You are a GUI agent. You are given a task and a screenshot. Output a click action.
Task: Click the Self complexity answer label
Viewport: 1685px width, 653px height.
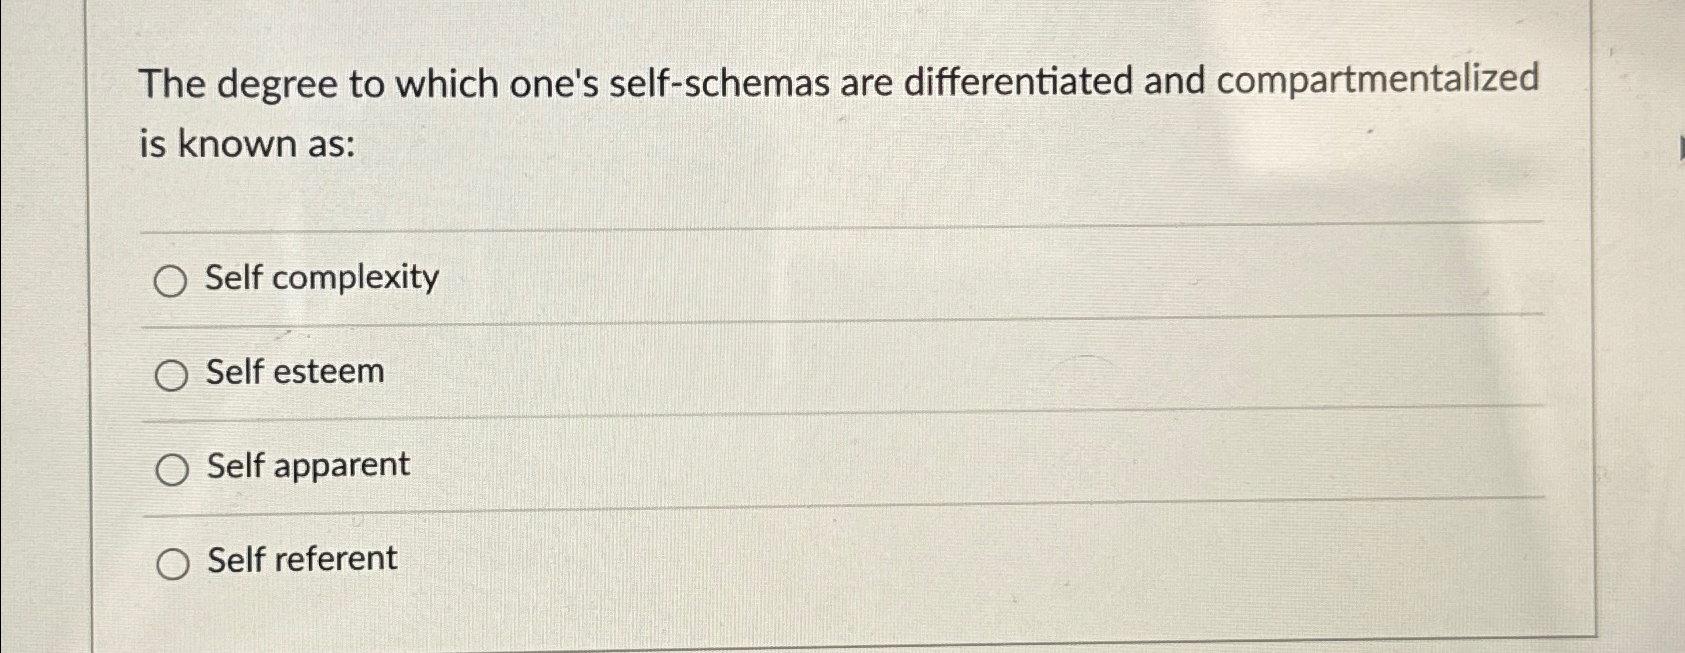(319, 279)
